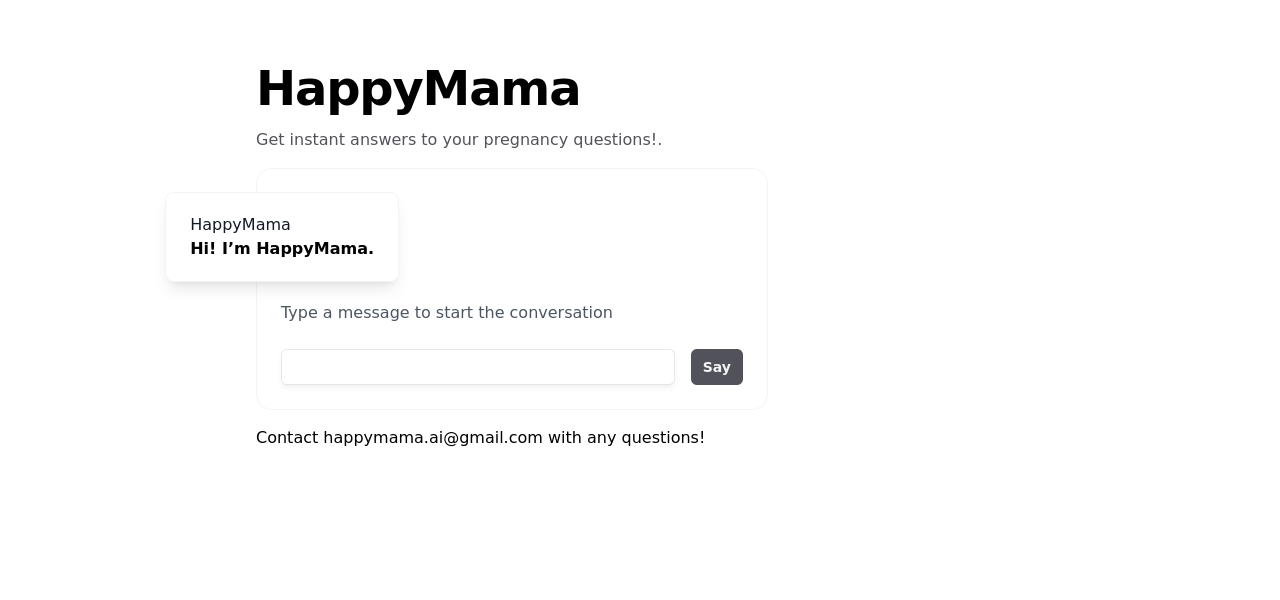Click the word "questions!." ending the subtitle
This screenshot has height=600, width=1280.
point(617,140)
